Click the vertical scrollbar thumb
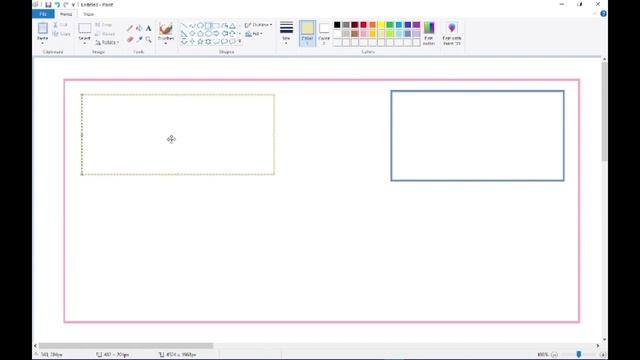 point(604,111)
